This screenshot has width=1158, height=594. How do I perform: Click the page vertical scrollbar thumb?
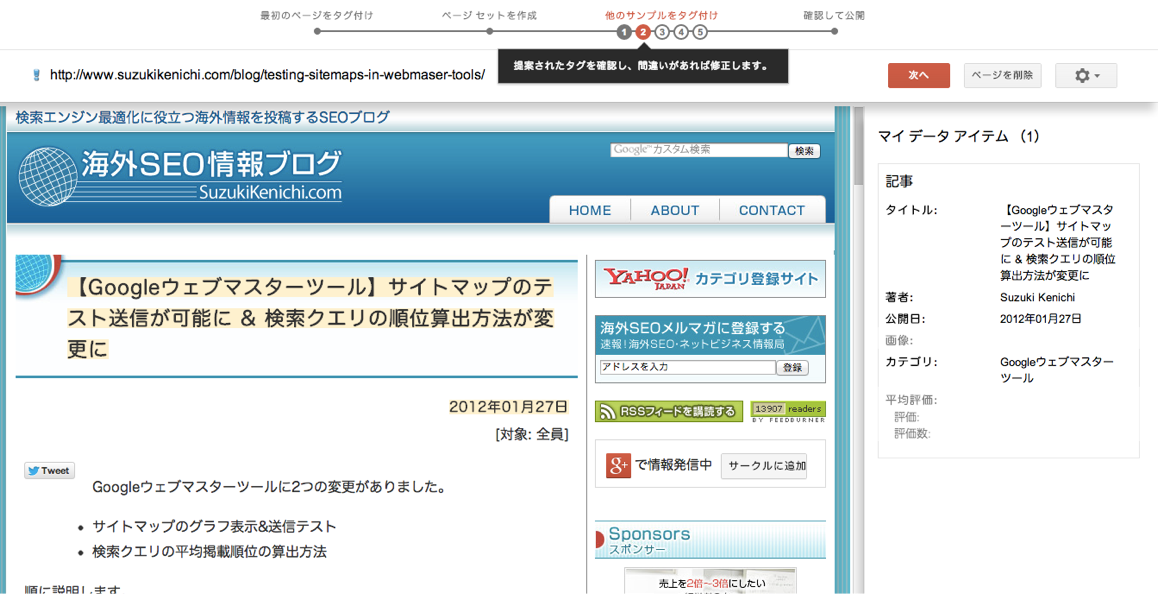point(858,146)
